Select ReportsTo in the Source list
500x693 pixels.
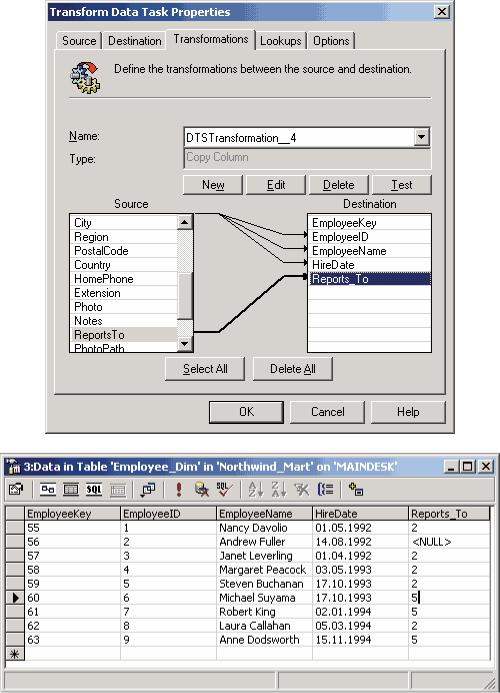[124, 335]
